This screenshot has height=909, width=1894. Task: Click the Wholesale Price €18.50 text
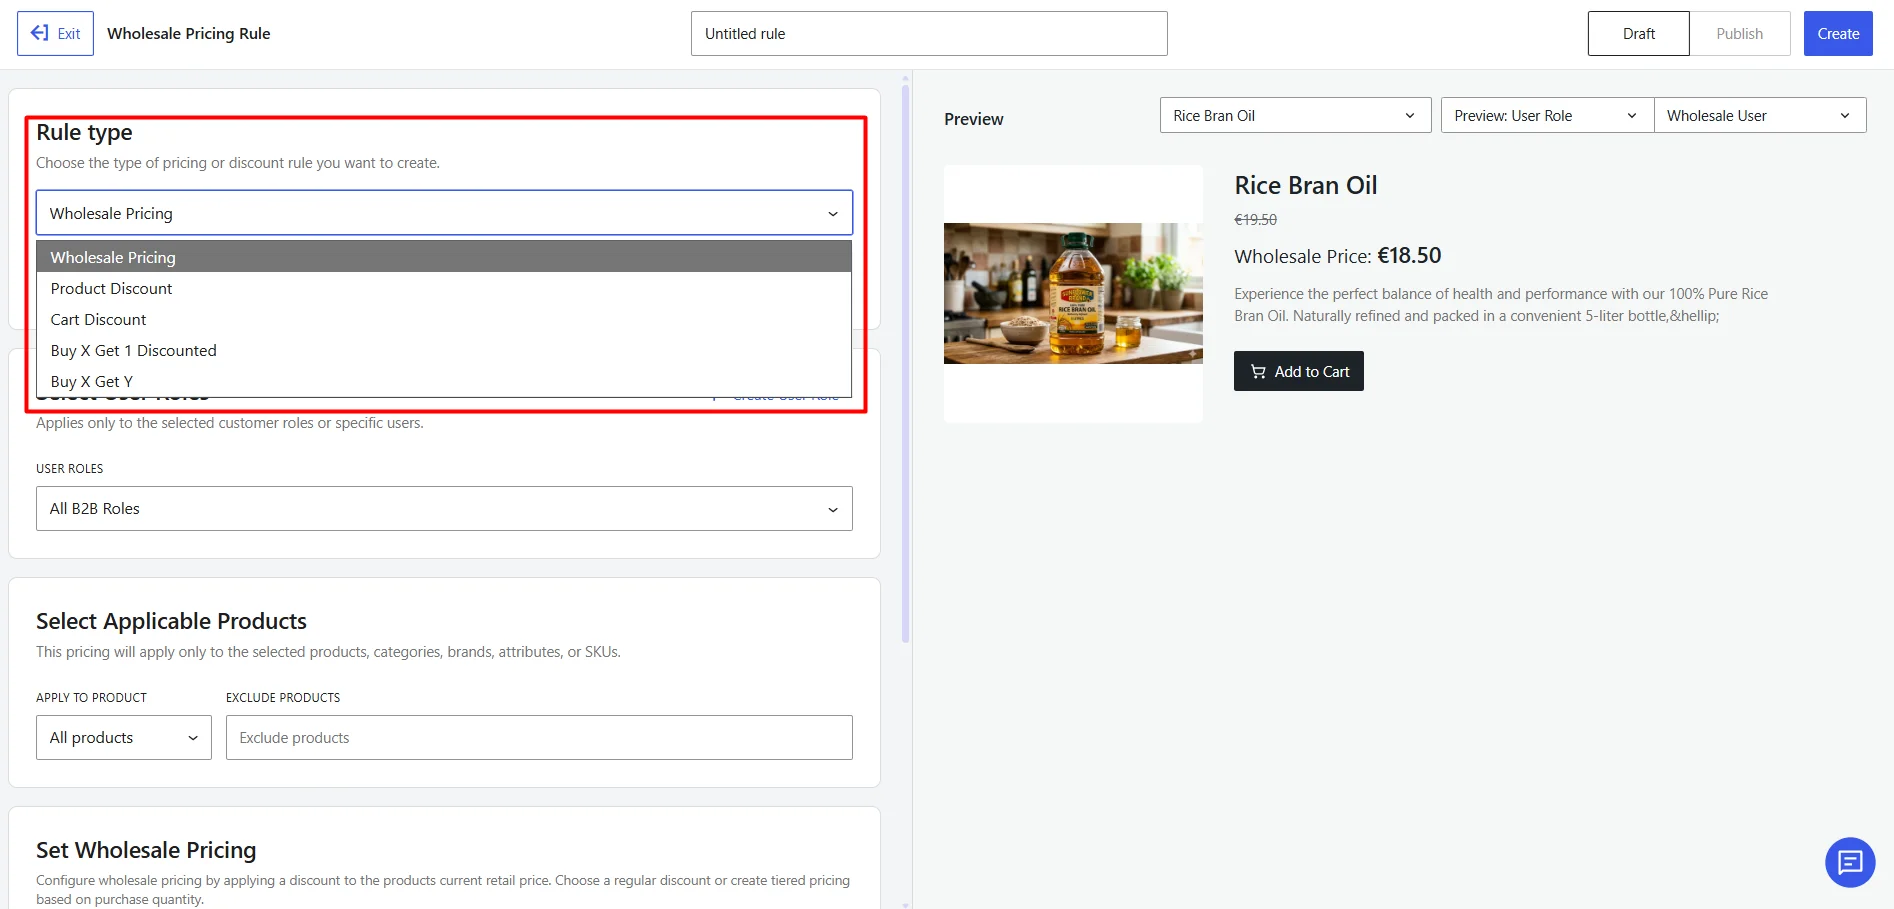coord(1337,256)
